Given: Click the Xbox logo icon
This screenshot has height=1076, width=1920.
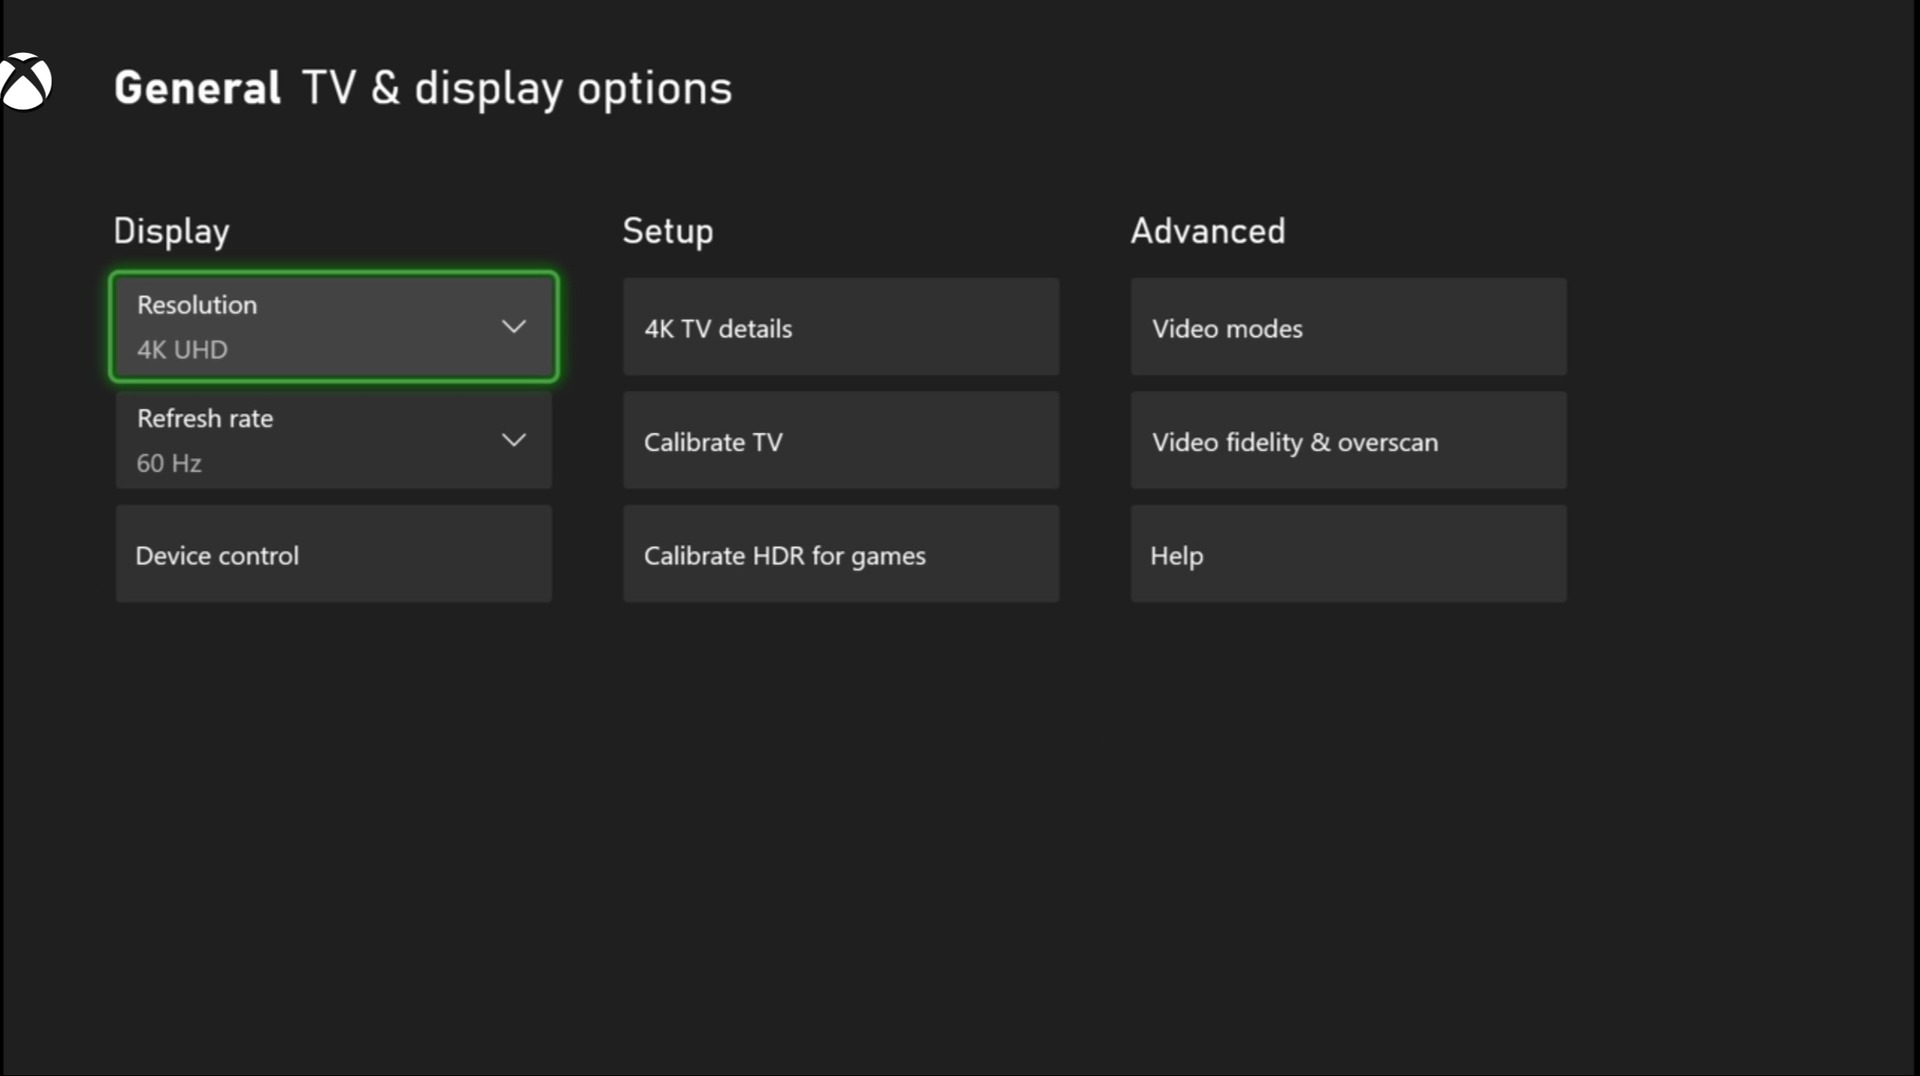Looking at the screenshot, I should 26,82.
